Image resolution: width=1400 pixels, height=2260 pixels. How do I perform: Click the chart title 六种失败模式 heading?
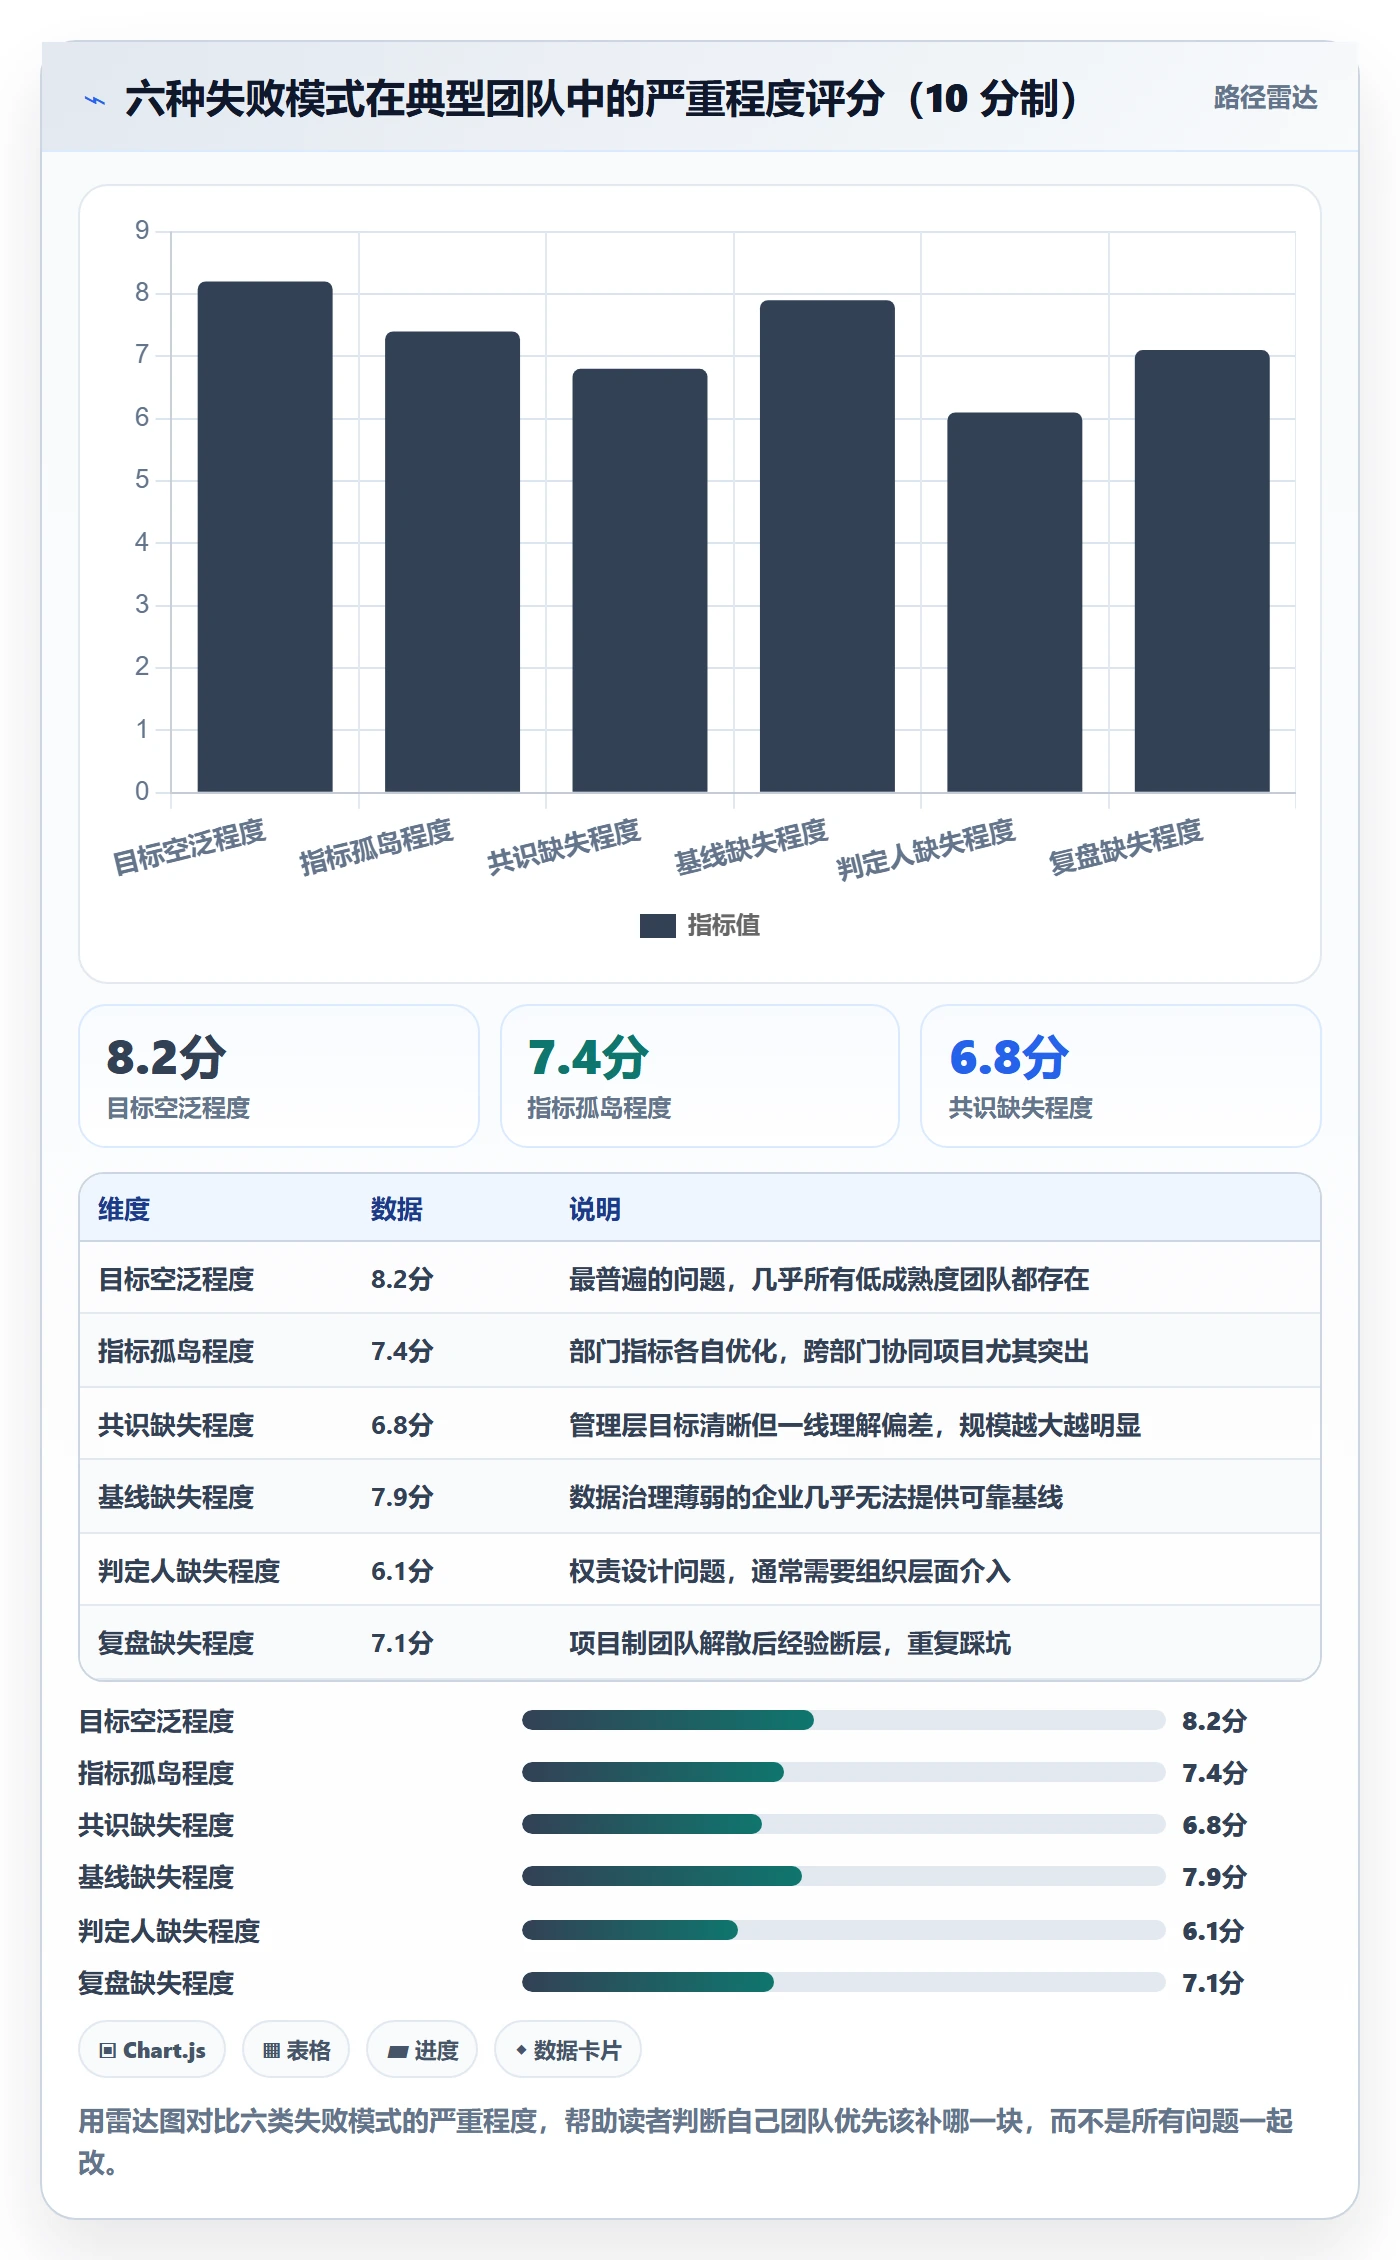[x=601, y=98]
